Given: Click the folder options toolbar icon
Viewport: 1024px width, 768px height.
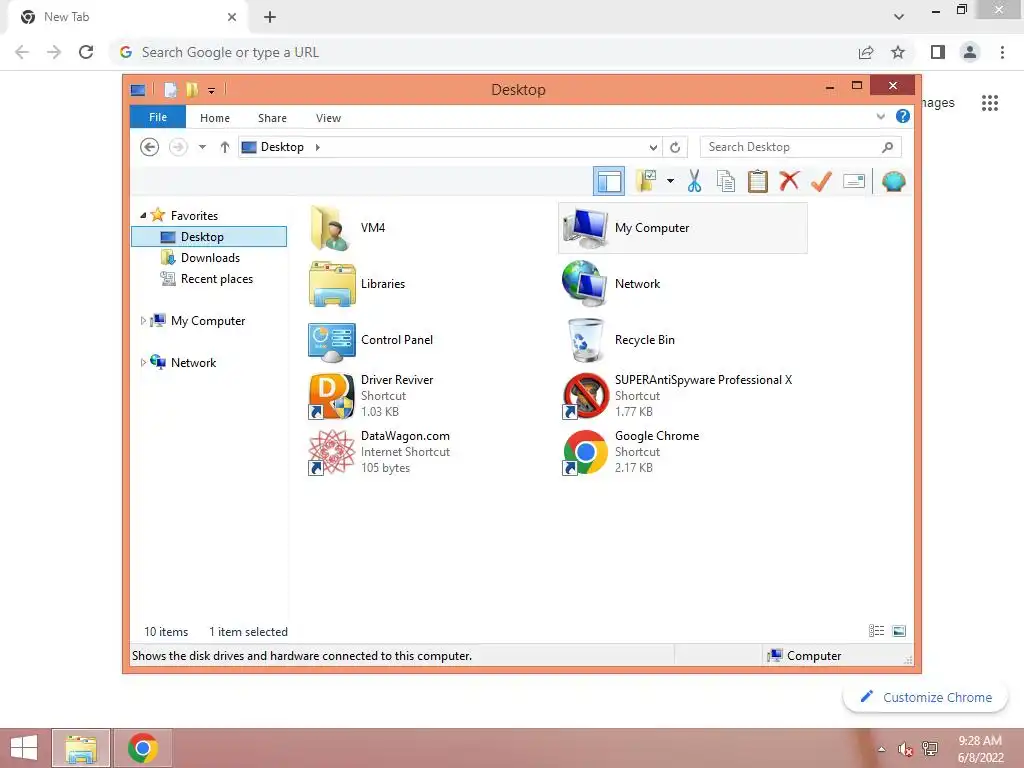Looking at the screenshot, I should [646, 181].
